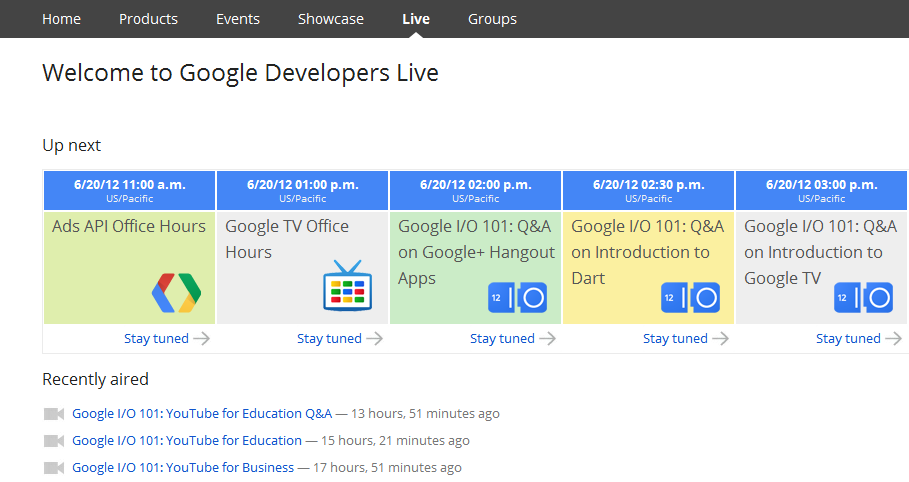
Task: Click Stay tuned under Google TV Office Hours
Action: pos(329,339)
